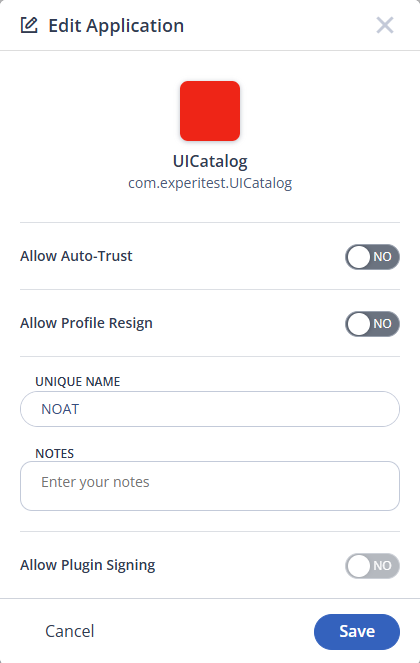
Task: Click the edit pencil icon in header
Action: tap(29, 25)
